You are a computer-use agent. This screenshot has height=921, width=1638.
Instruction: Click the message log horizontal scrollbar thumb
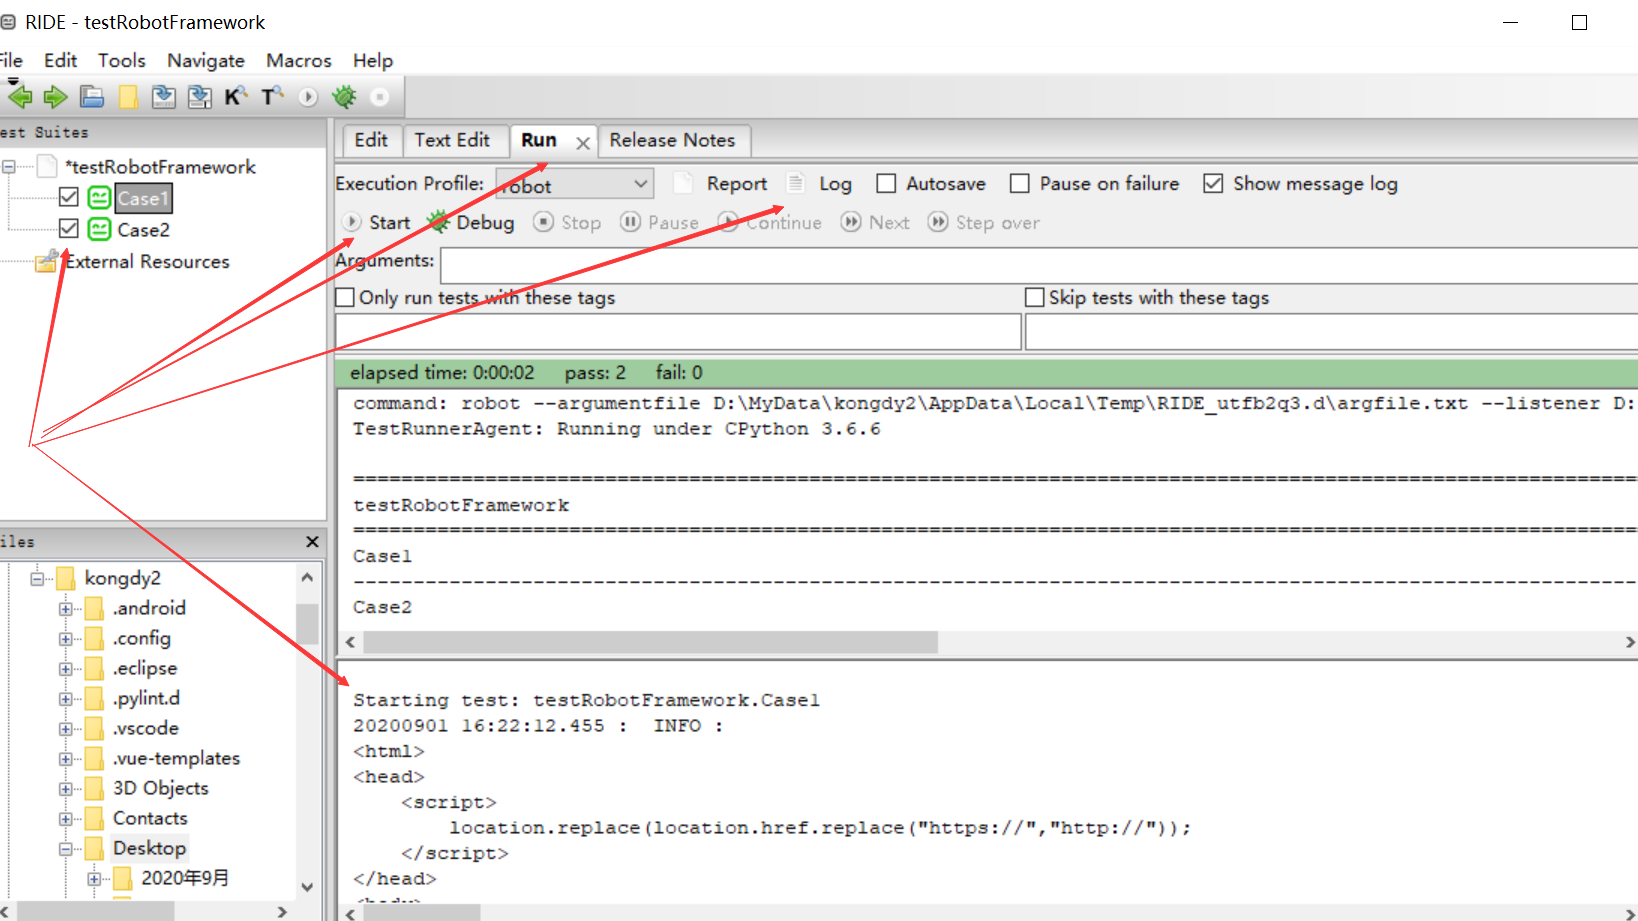point(420,912)
